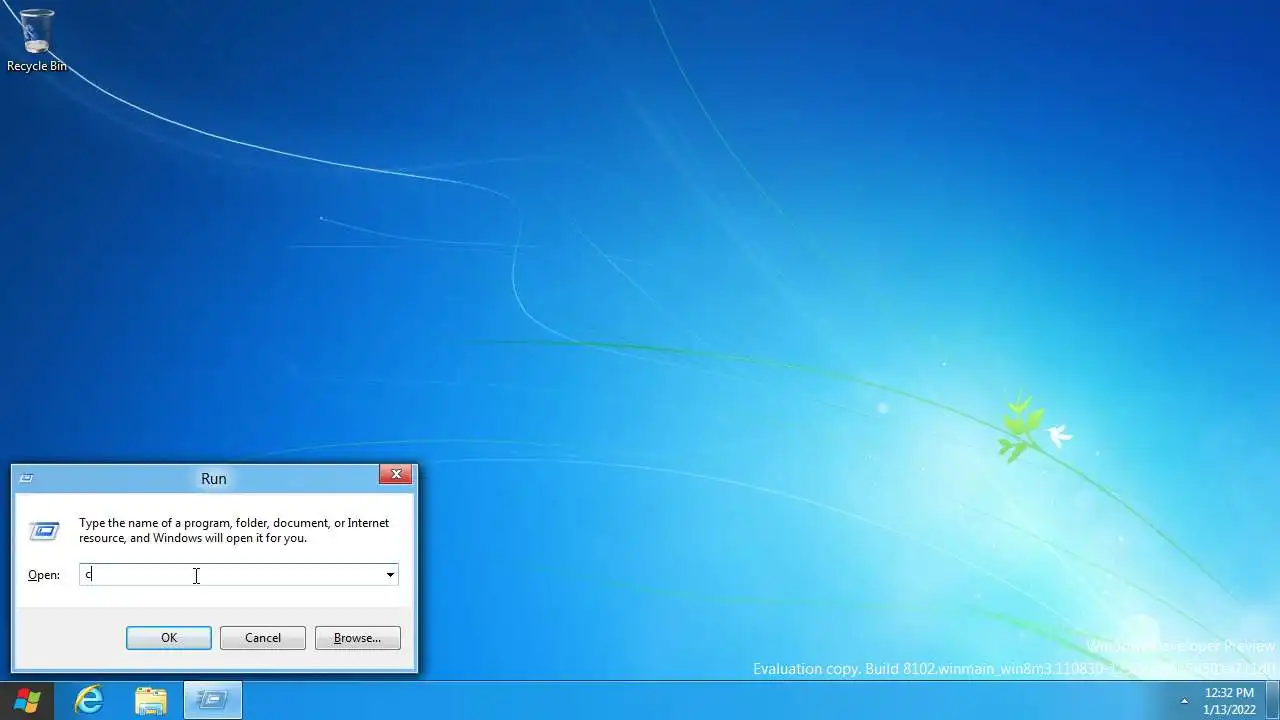Close the Run dialog window
Viewport: 1280px width, 720px height.
(396, 474)
